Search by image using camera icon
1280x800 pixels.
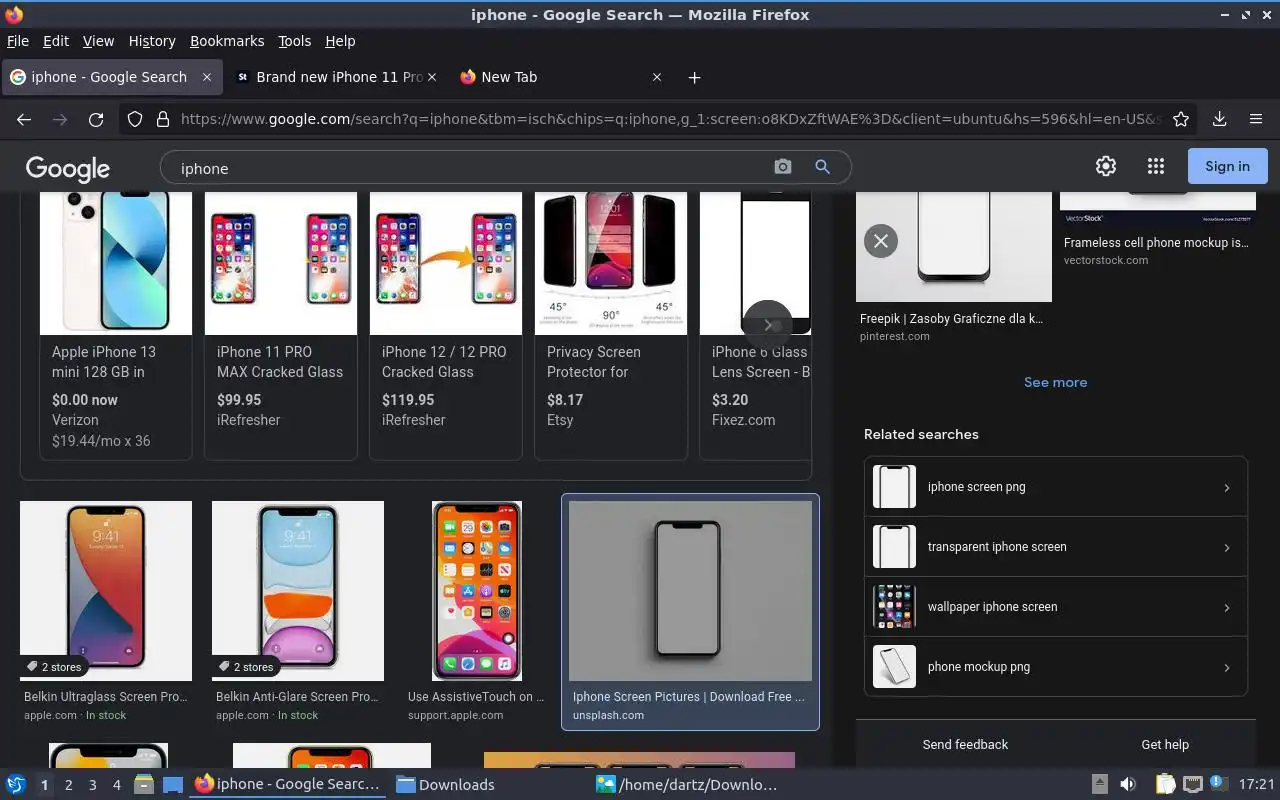pos(783,167)
